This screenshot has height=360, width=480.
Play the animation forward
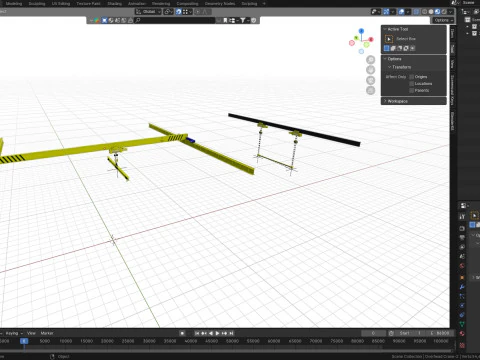[x=217, y=333]
